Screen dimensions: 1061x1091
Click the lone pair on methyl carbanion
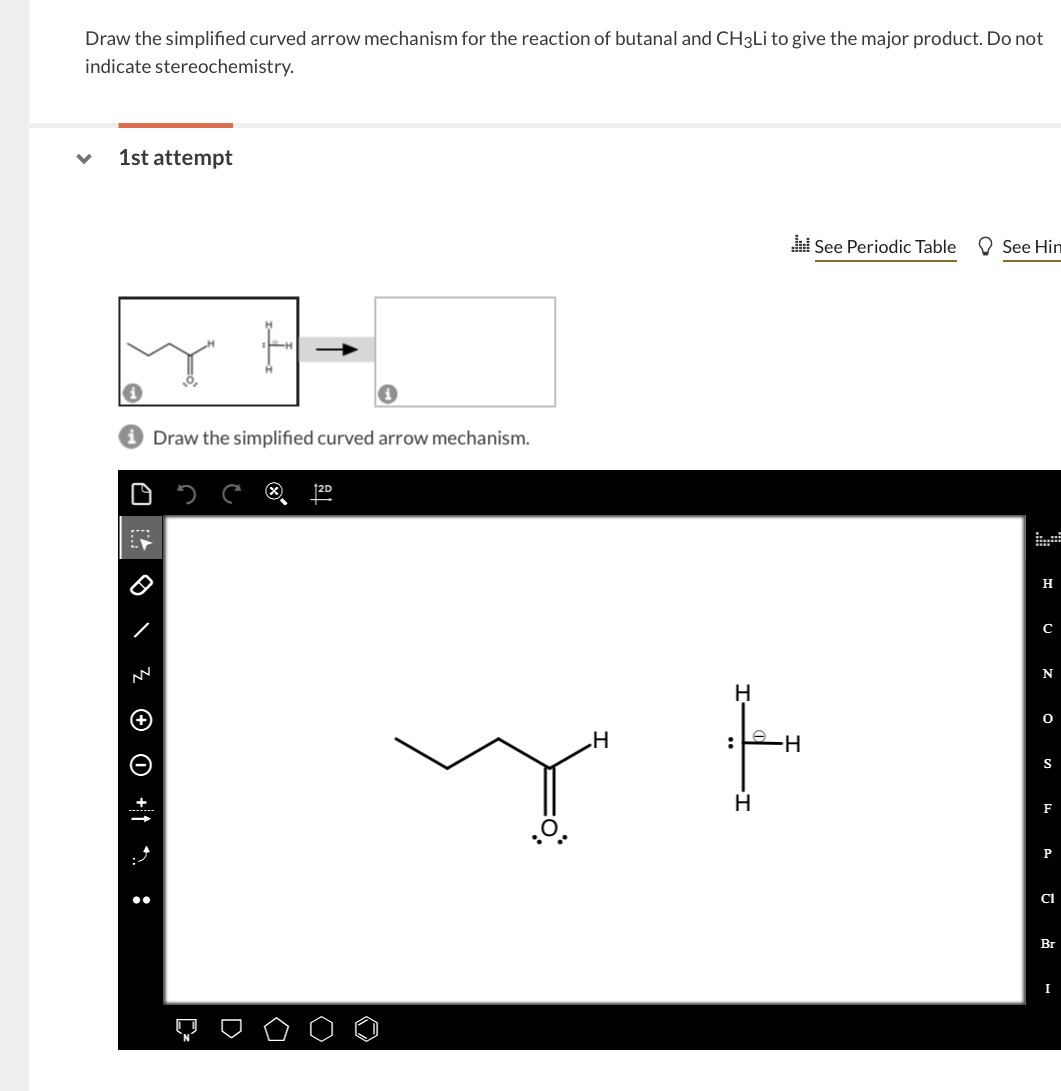click(730, 743)
